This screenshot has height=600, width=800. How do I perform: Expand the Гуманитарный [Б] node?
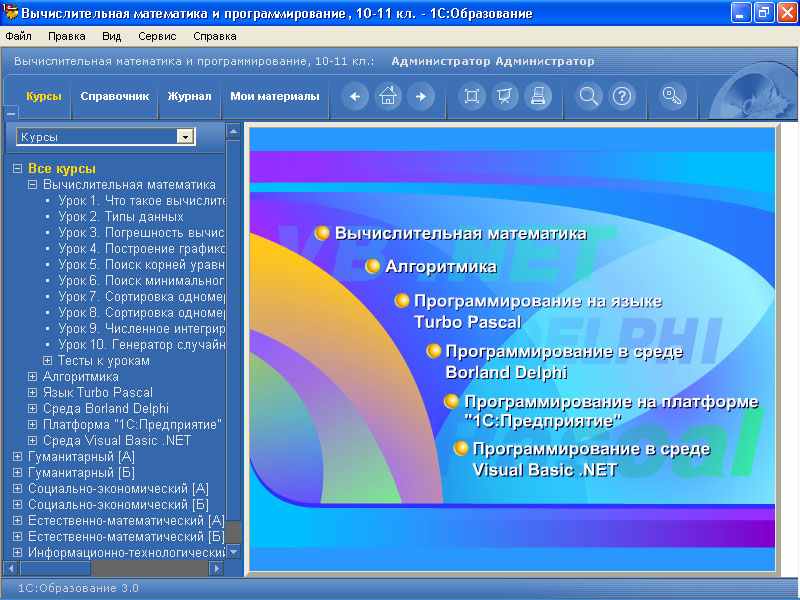tap(18, 472)
